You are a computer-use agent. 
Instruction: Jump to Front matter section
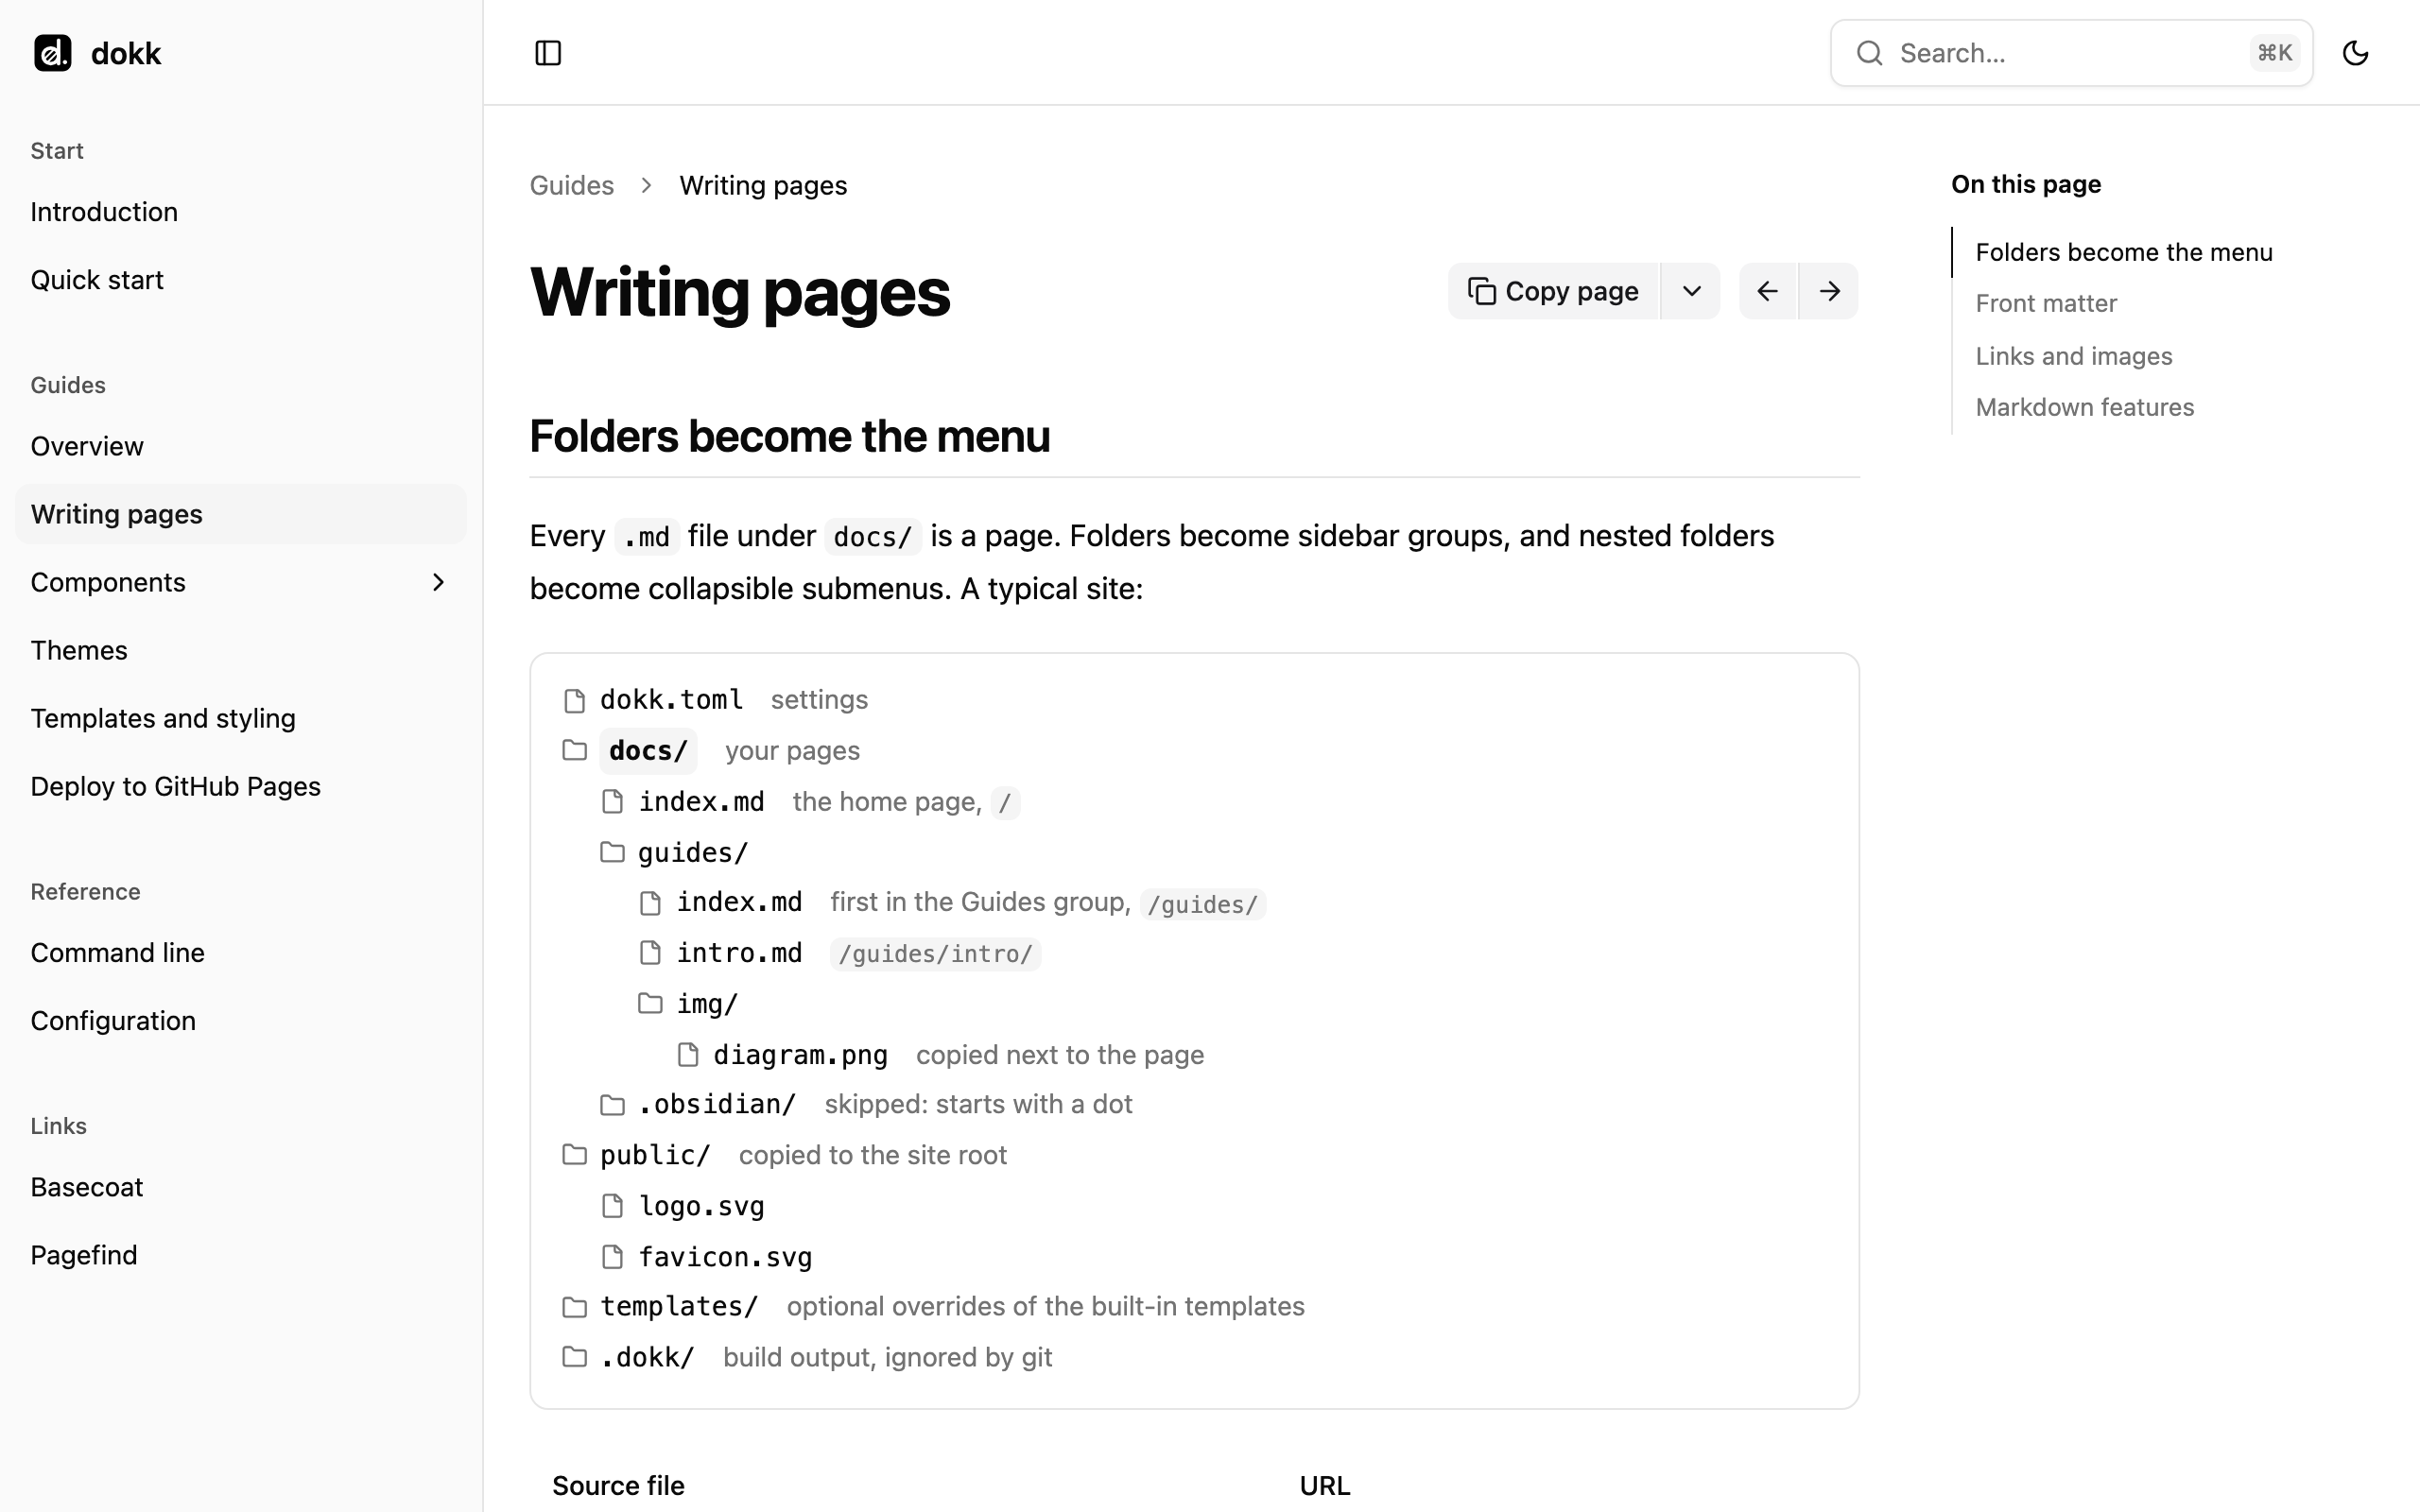point(2045,303)
